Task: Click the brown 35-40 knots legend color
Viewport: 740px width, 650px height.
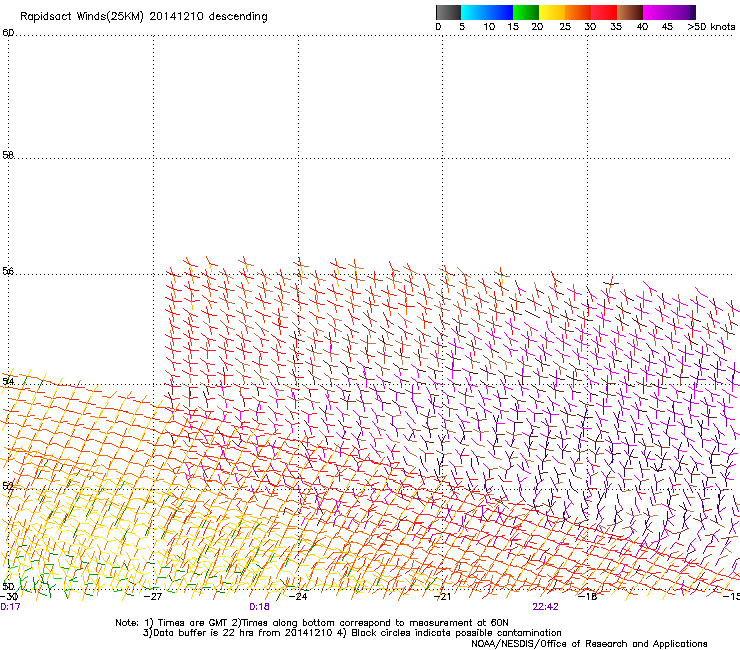Action: pyautogui.click(x=630, y=12)
